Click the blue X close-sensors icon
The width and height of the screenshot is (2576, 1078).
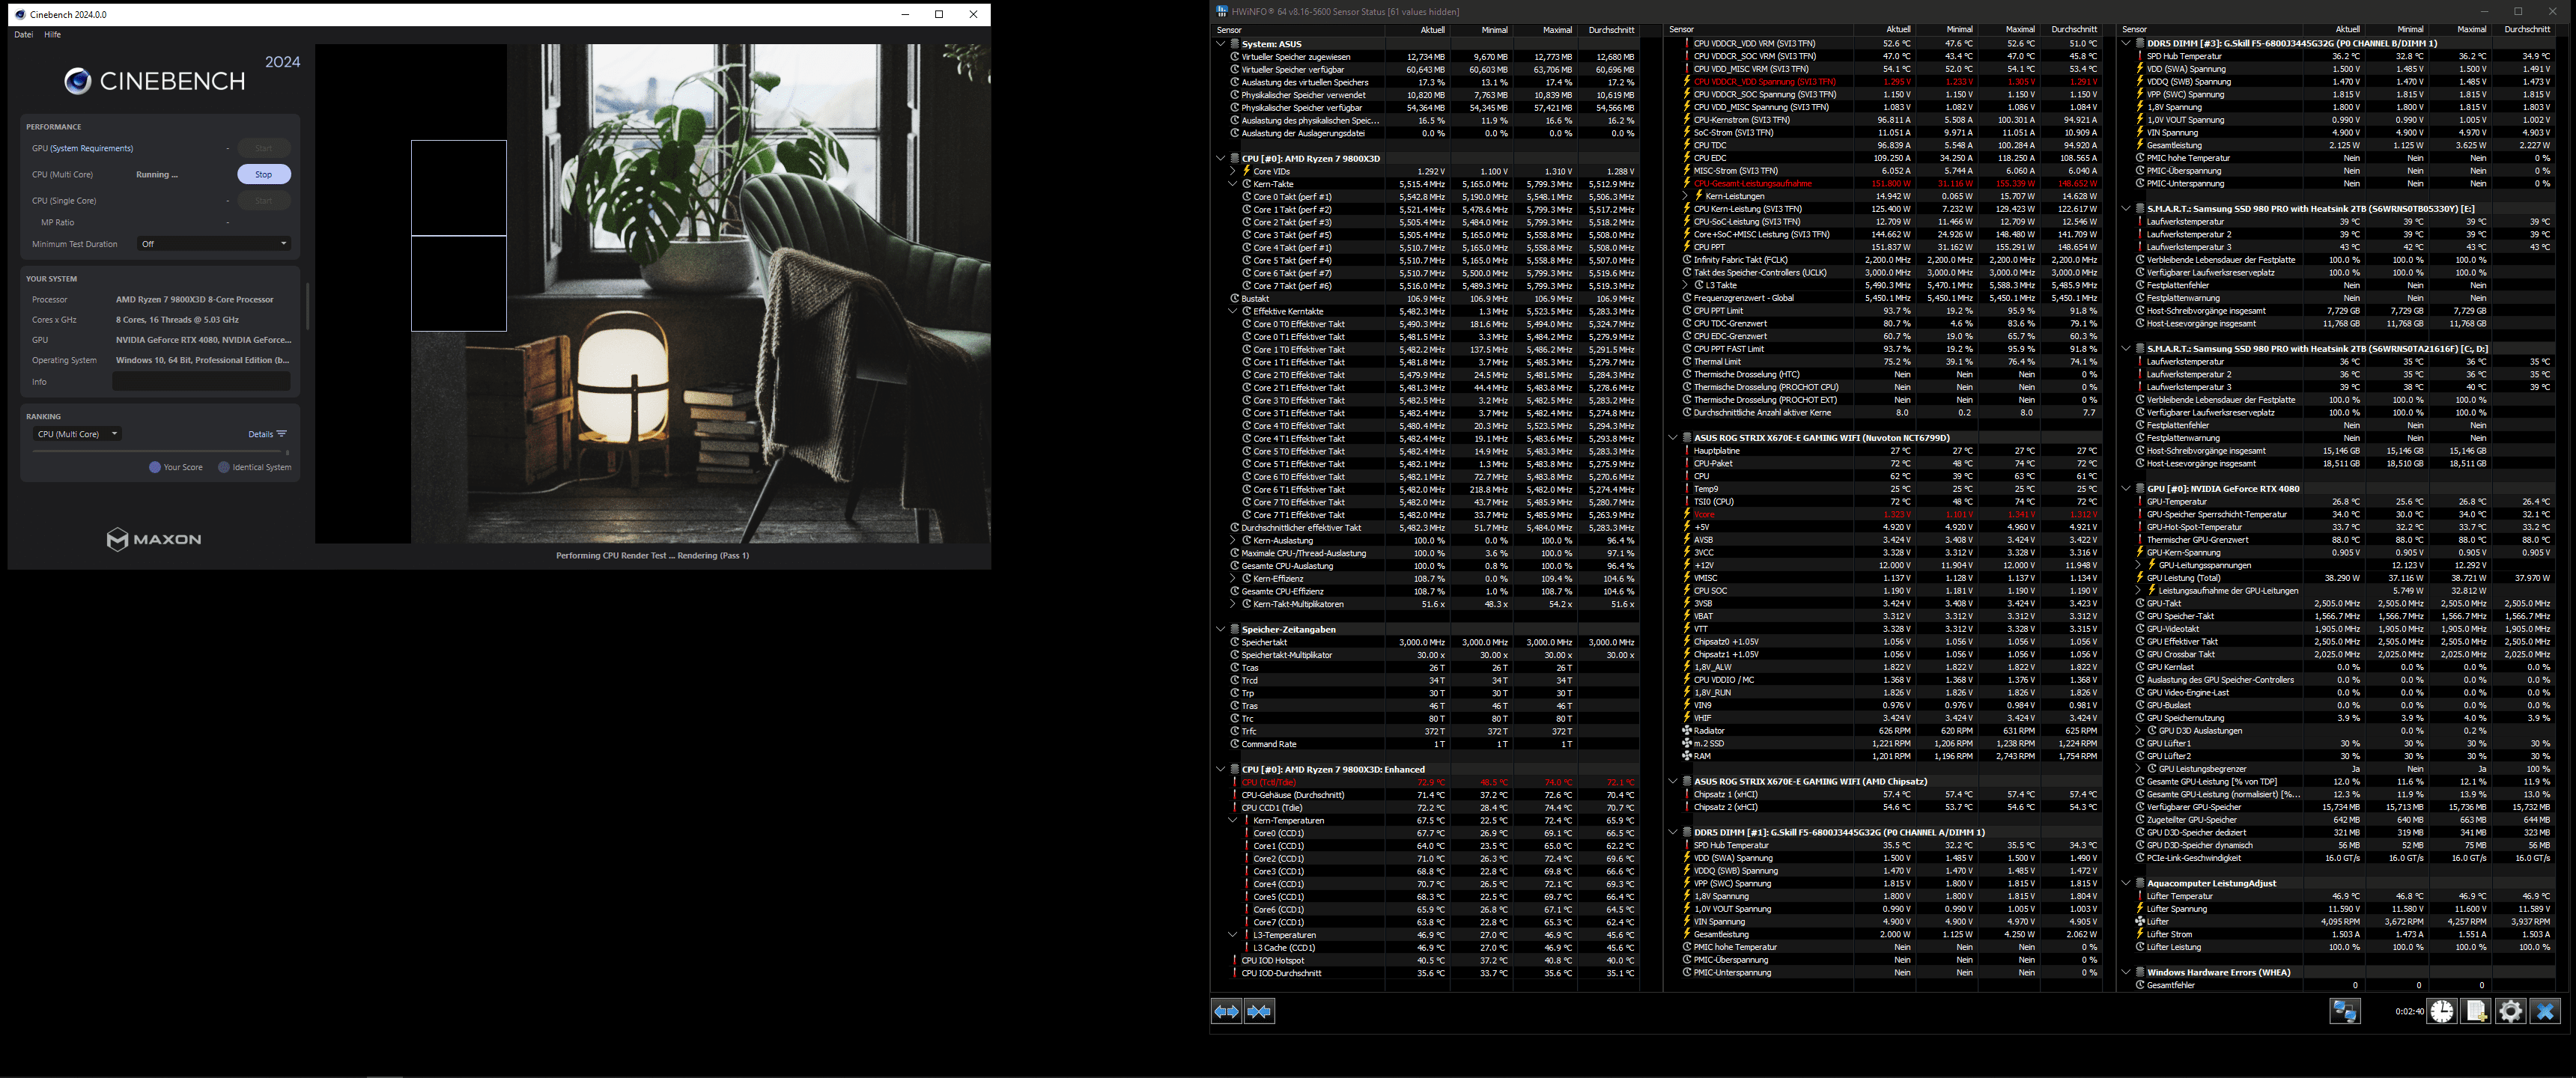click(2545, 1011)
